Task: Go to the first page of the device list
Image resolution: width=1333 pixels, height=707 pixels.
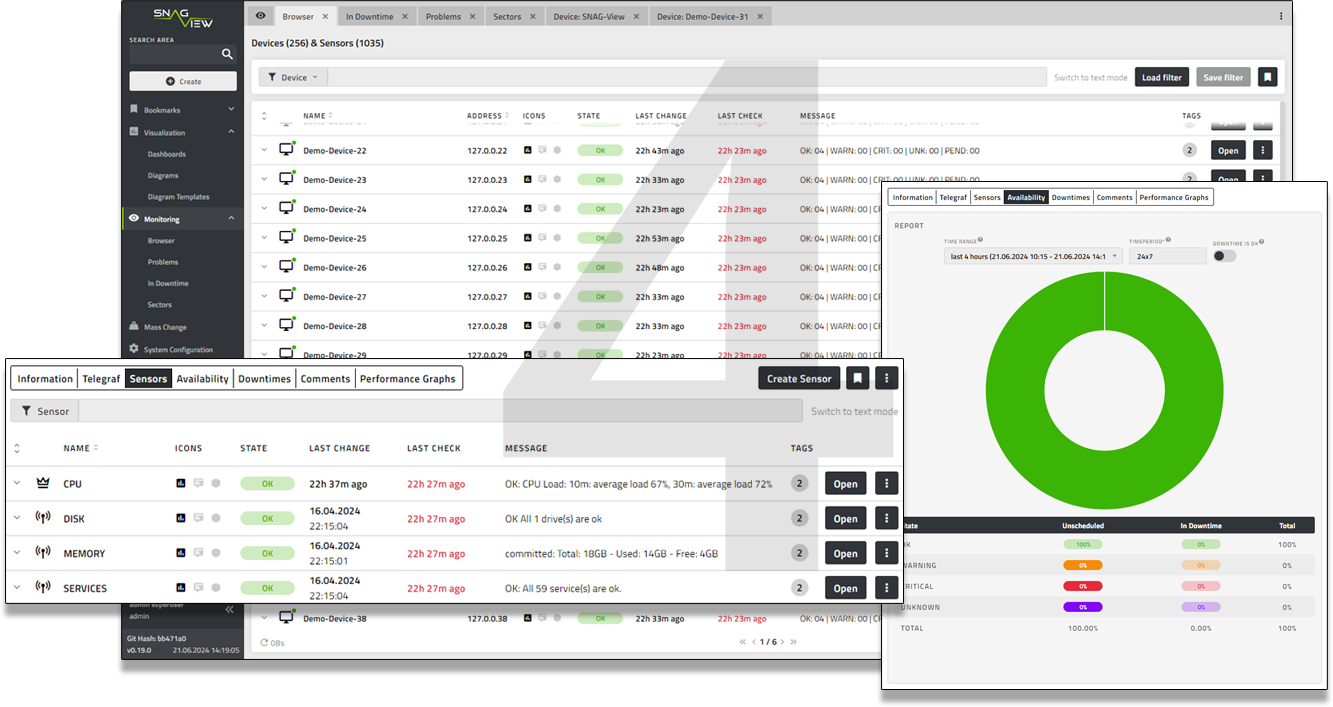Action: [x=743, y=642]
